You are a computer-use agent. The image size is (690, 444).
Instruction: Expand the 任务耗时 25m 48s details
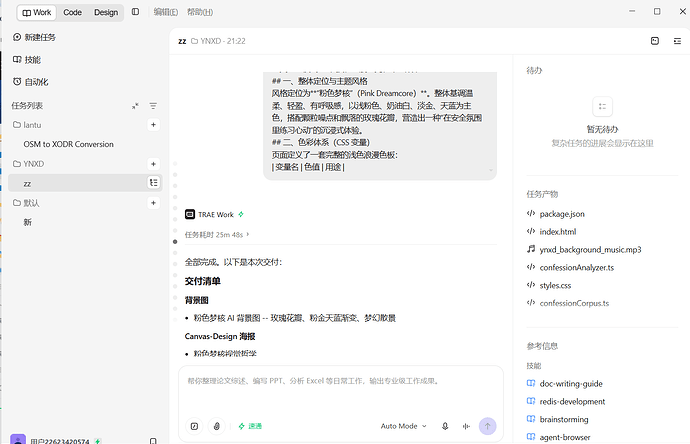point(217,235)
